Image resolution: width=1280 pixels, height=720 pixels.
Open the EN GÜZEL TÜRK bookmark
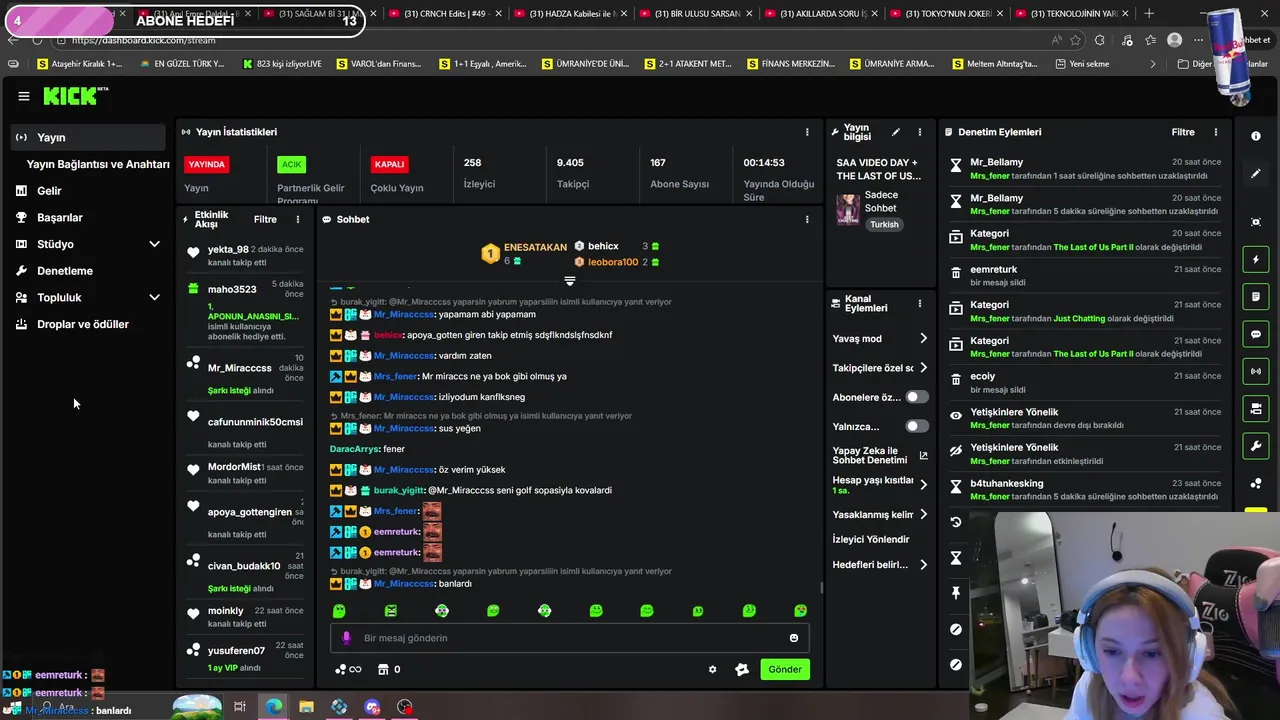[182, 63]
